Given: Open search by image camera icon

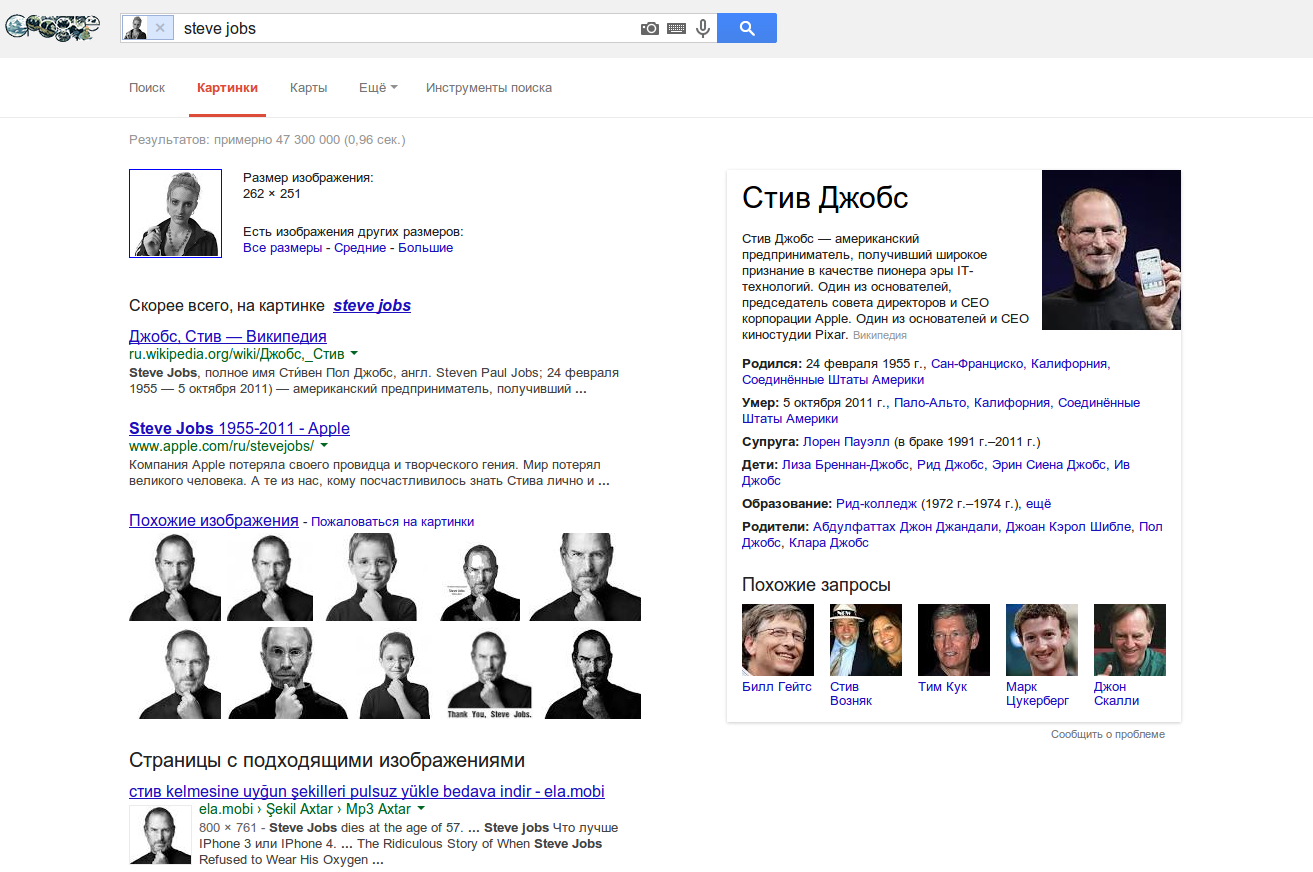Looking at the screenshot, I should tap(650, 28).
